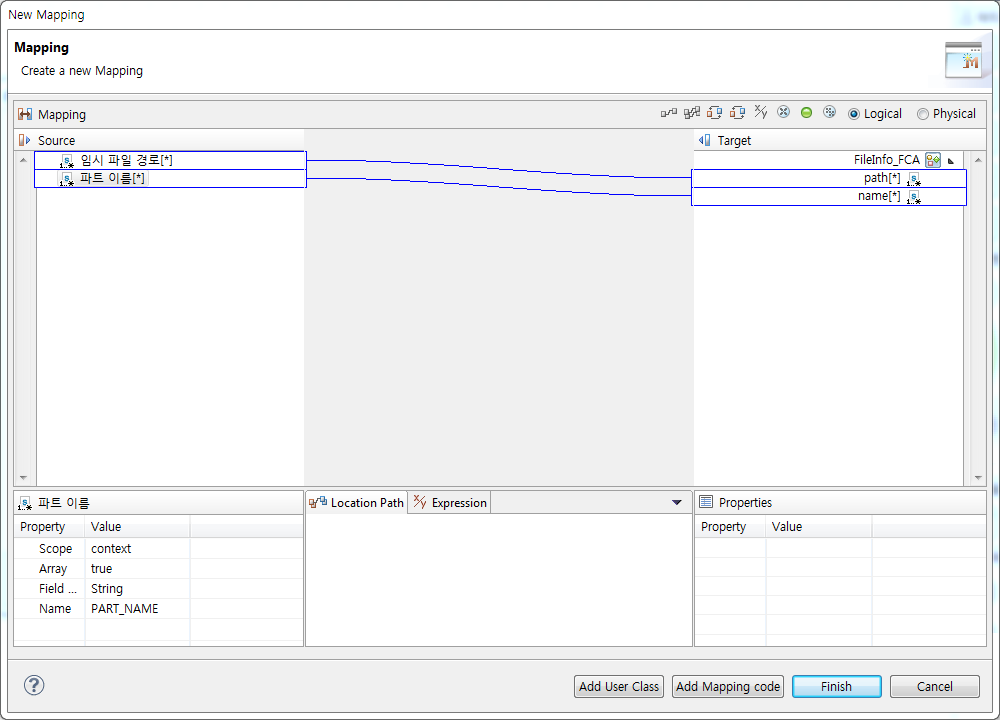Switch to the Physical view radio button
Screen dimensions: 1002x722
coord(922,113)
